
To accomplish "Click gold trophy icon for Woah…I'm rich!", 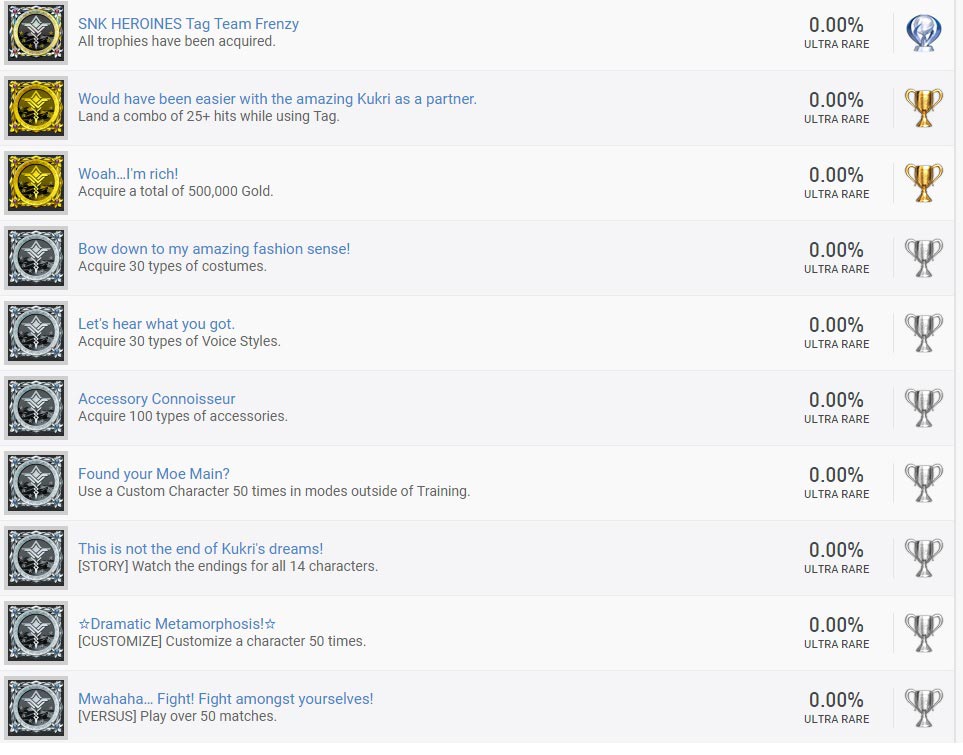I will click(923, 183).
